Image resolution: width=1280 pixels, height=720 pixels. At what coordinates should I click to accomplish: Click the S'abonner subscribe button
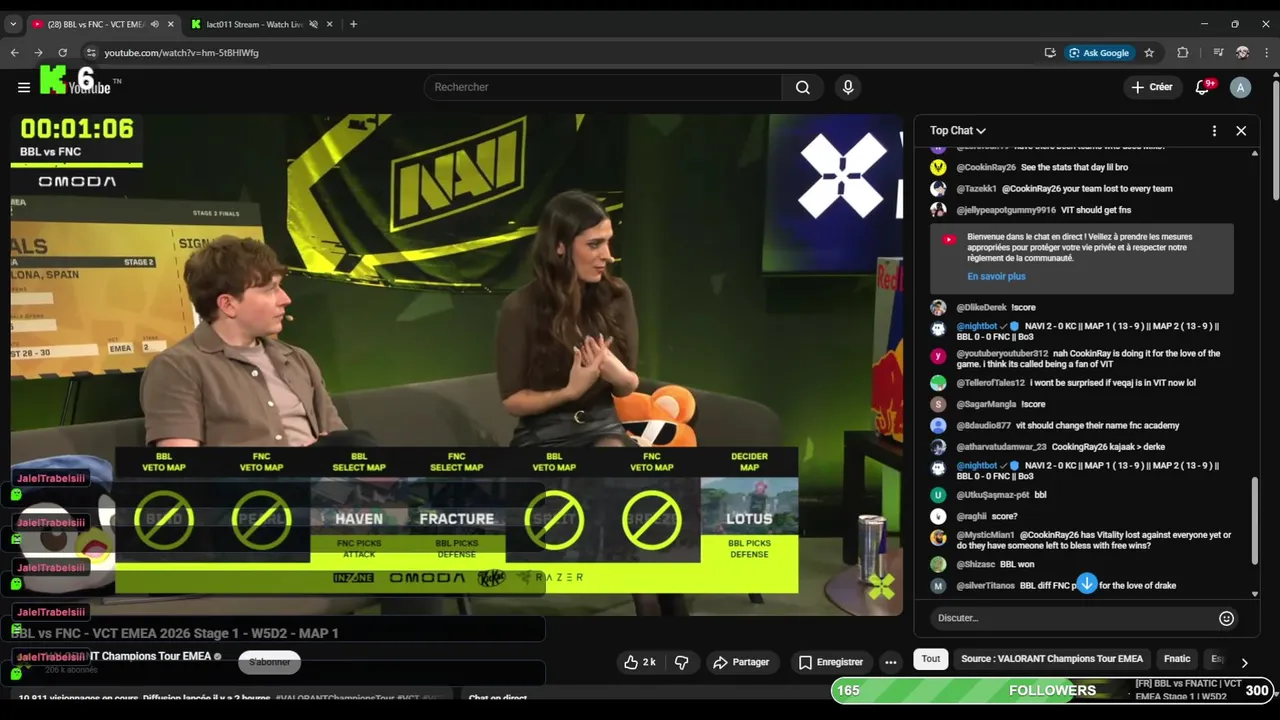269,662
